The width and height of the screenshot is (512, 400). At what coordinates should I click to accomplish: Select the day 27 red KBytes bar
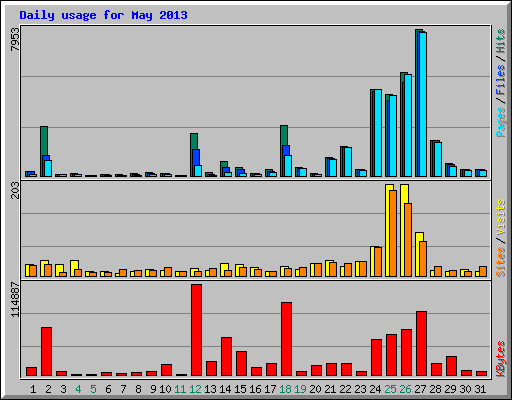tap(421, 343)
